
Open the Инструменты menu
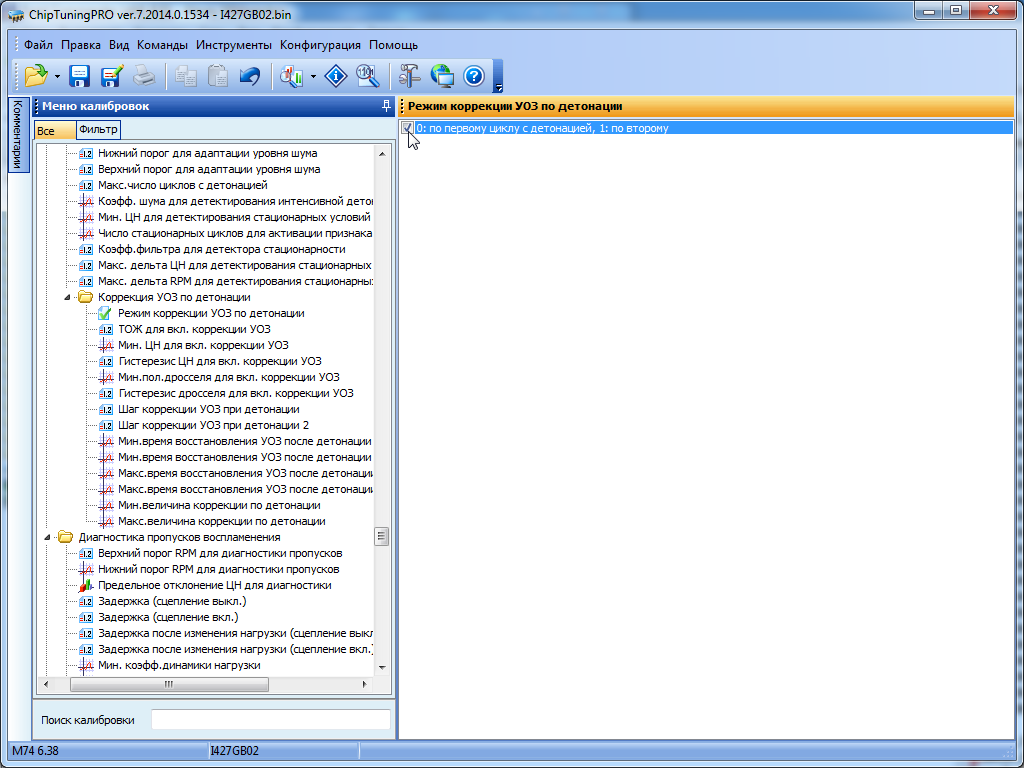(234, 45)
